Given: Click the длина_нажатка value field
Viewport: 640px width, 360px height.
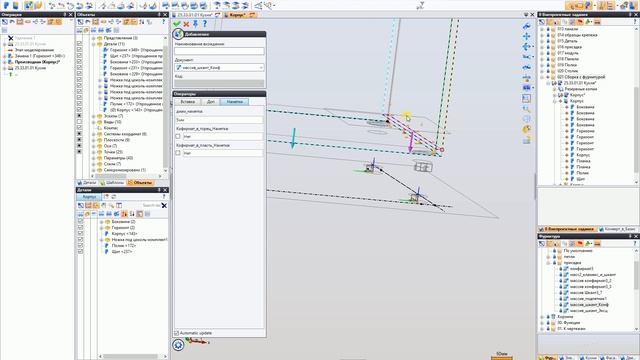Looking at the screenshot, I should pyautogui.click(x=219, y=120).
